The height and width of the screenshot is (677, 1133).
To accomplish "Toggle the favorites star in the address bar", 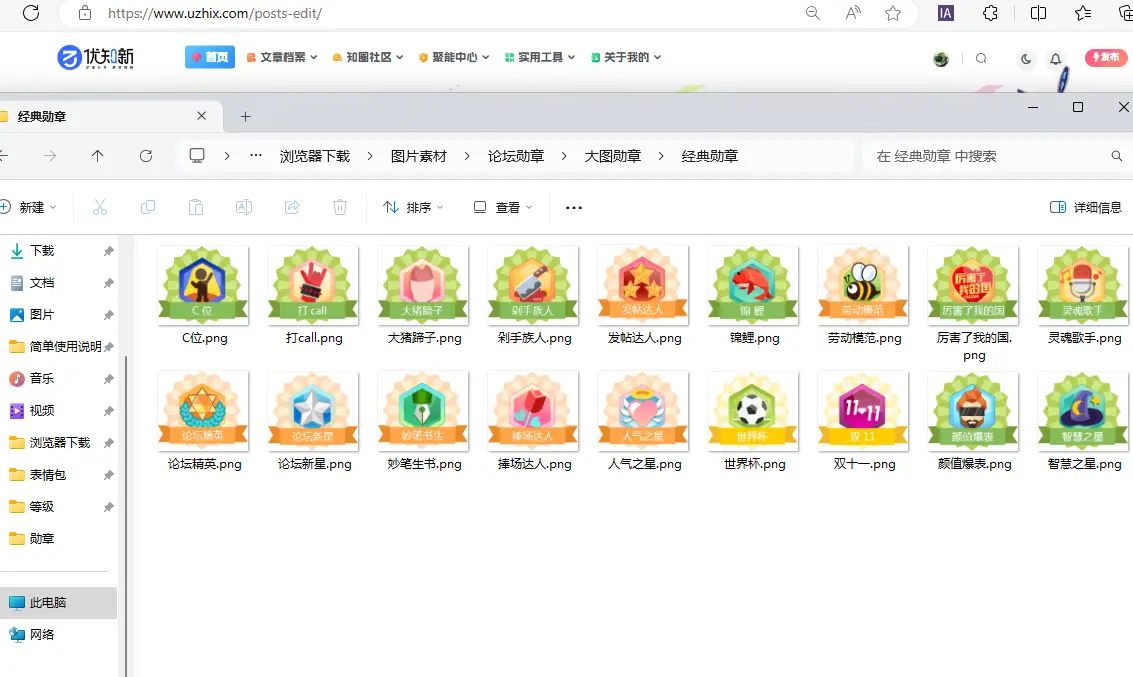I will (893, 14).
